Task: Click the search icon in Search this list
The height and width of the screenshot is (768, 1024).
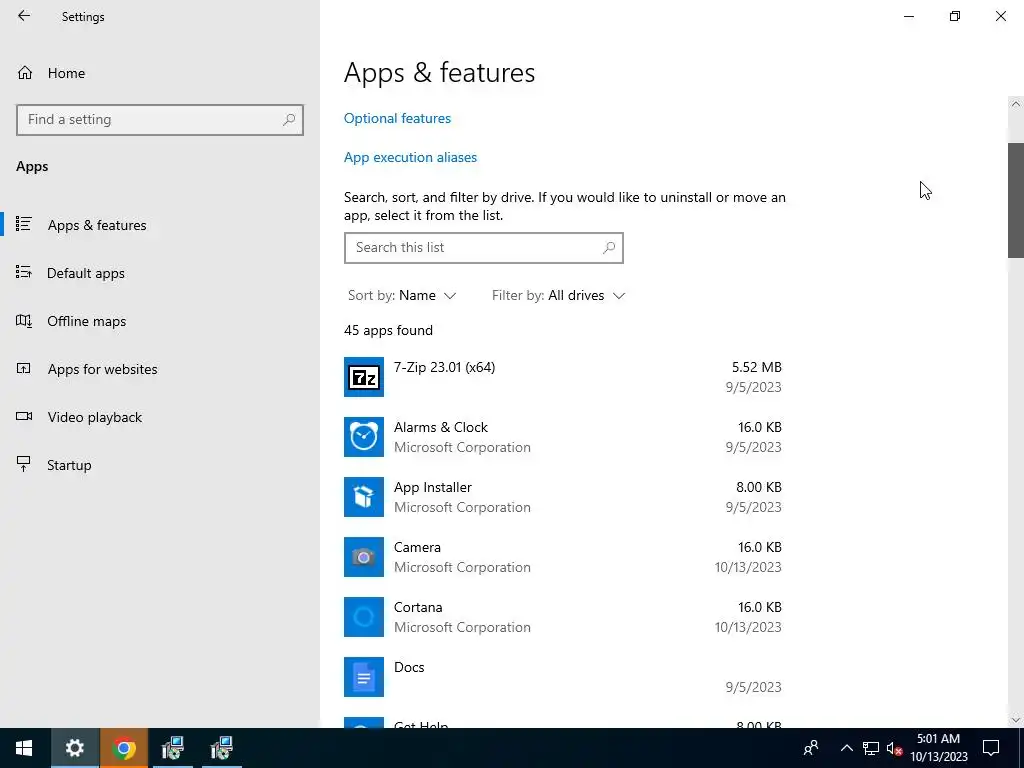Action: click(x=609, y=248)
